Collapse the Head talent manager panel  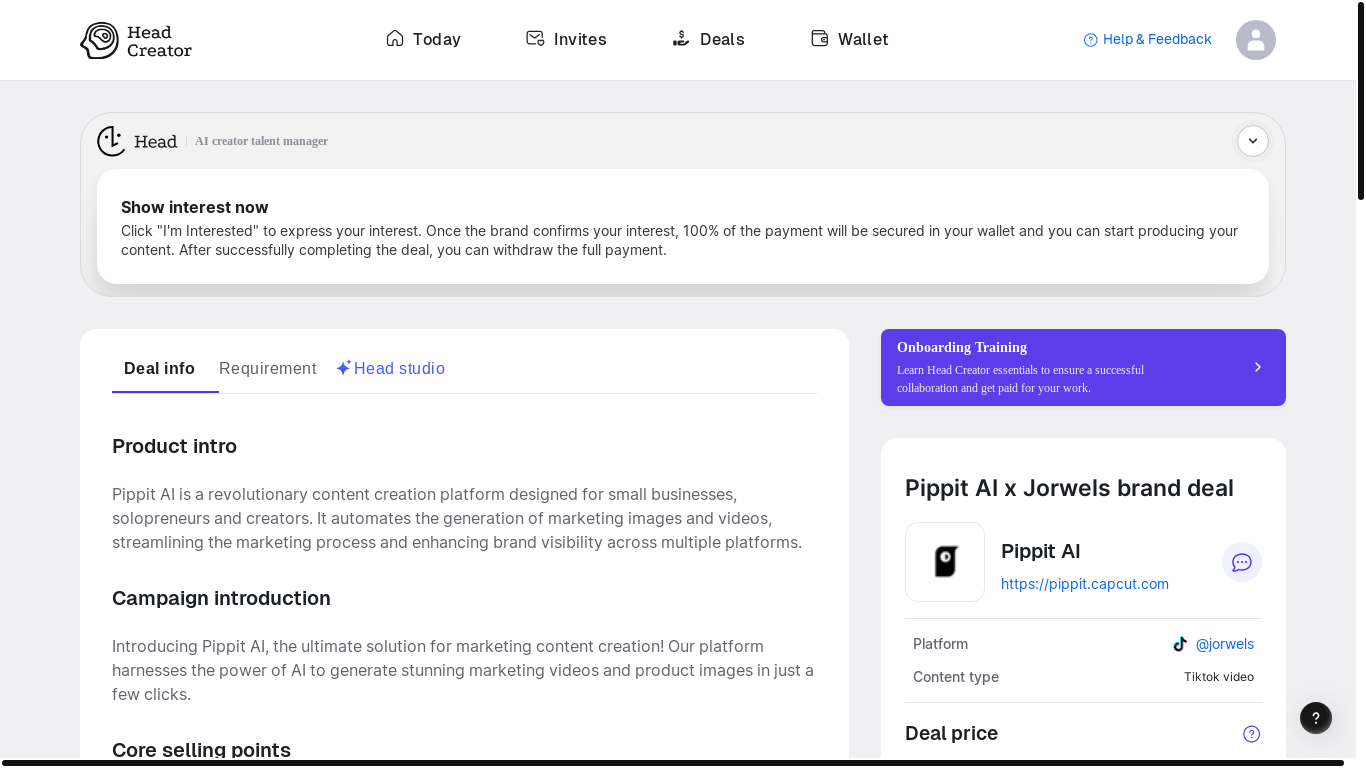pyautogui.click(x=1253, y=141)
